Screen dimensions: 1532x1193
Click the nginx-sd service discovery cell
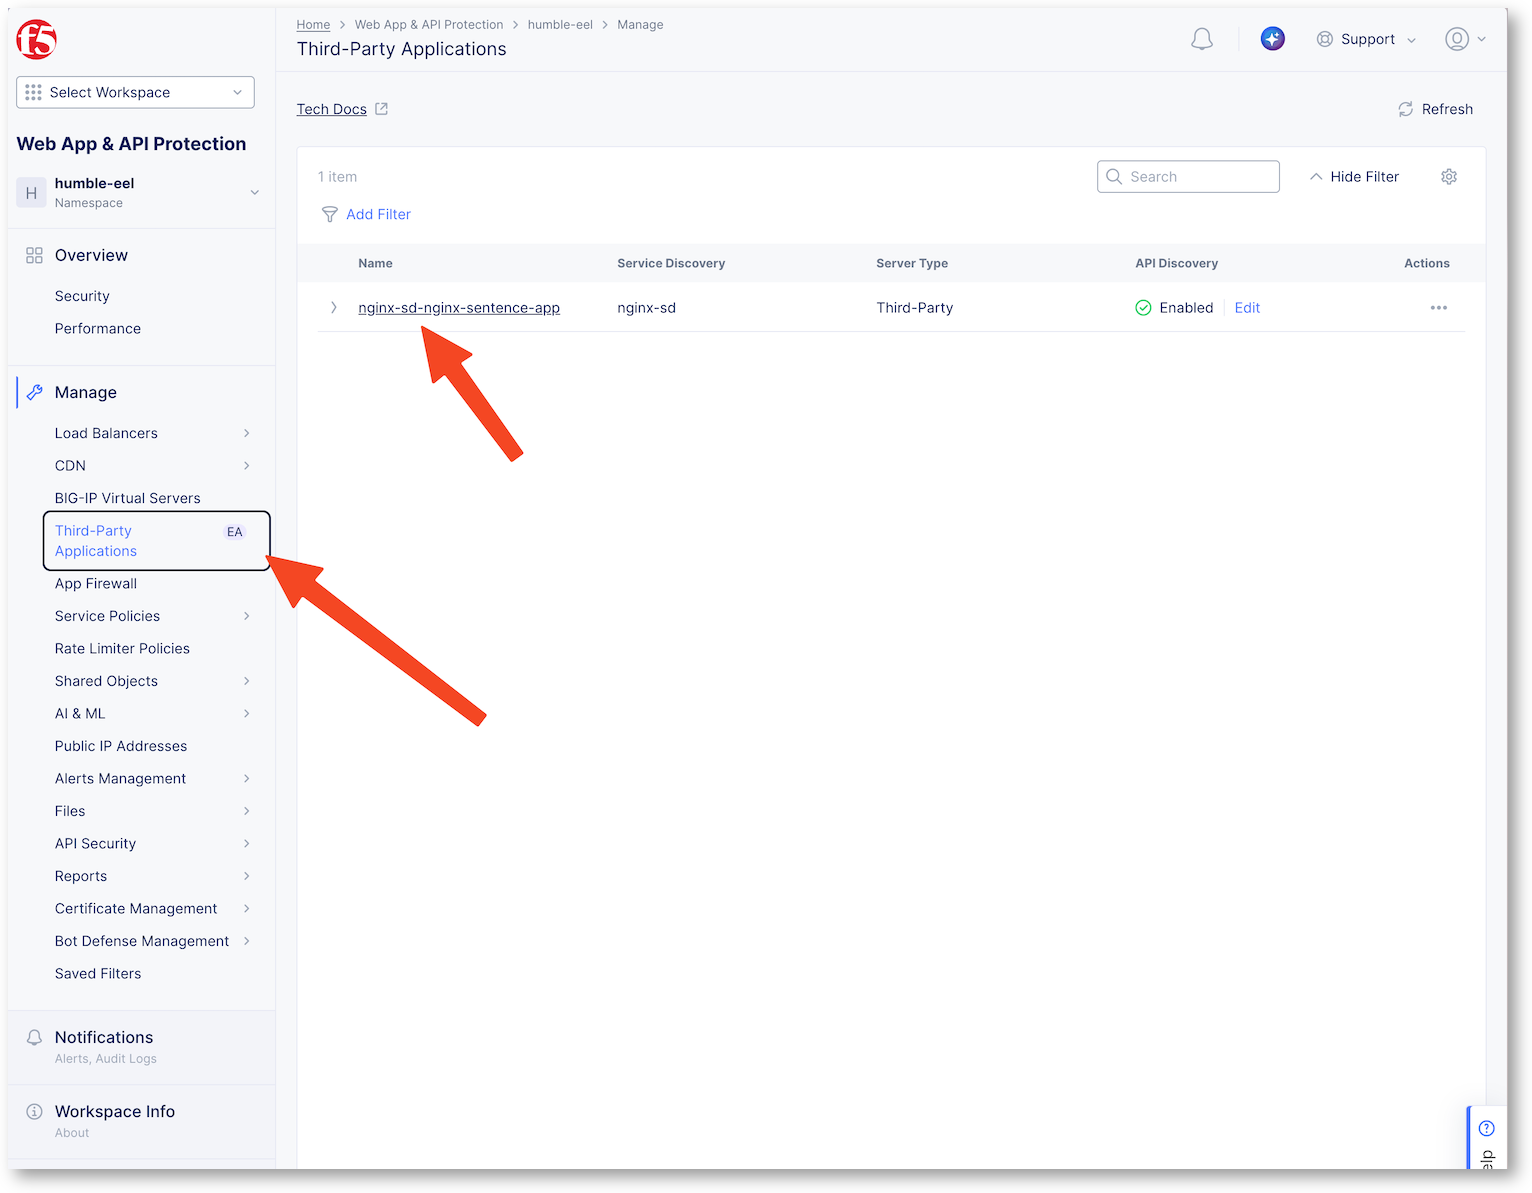647,308
